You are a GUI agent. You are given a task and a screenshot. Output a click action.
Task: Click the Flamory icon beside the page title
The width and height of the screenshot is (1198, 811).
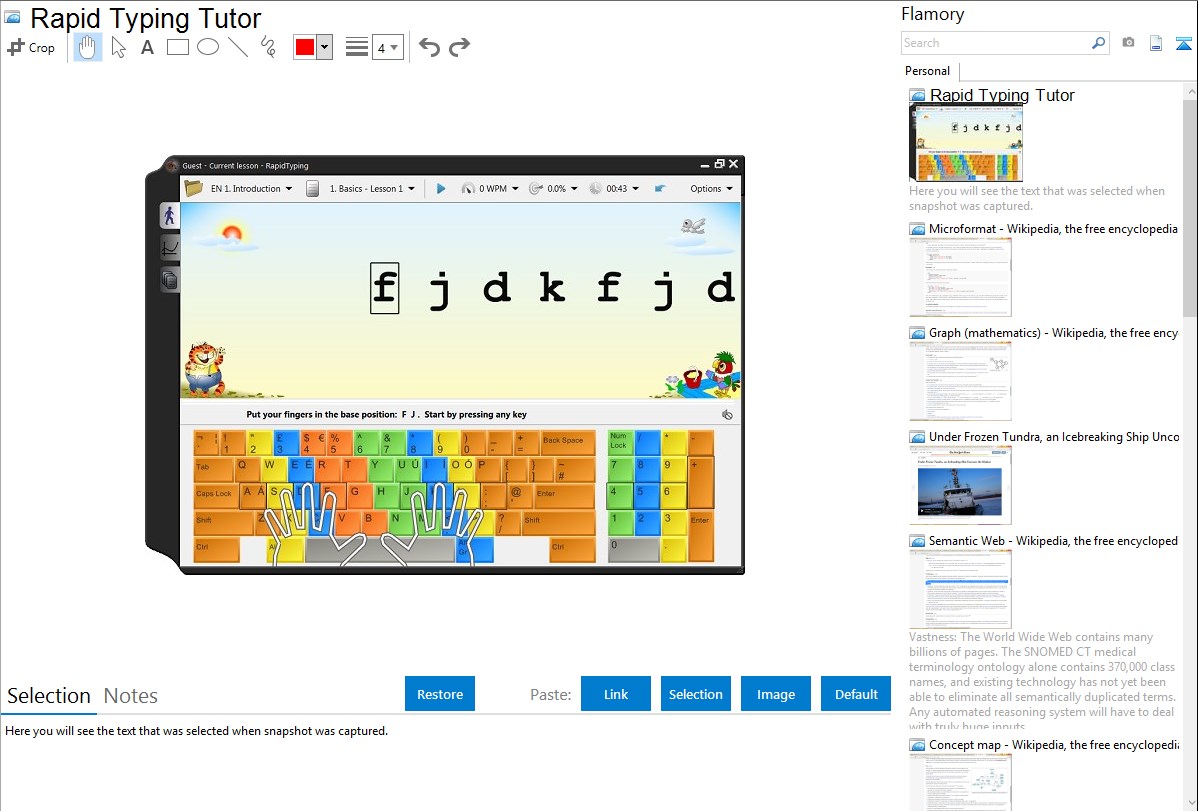click(13, 18)
